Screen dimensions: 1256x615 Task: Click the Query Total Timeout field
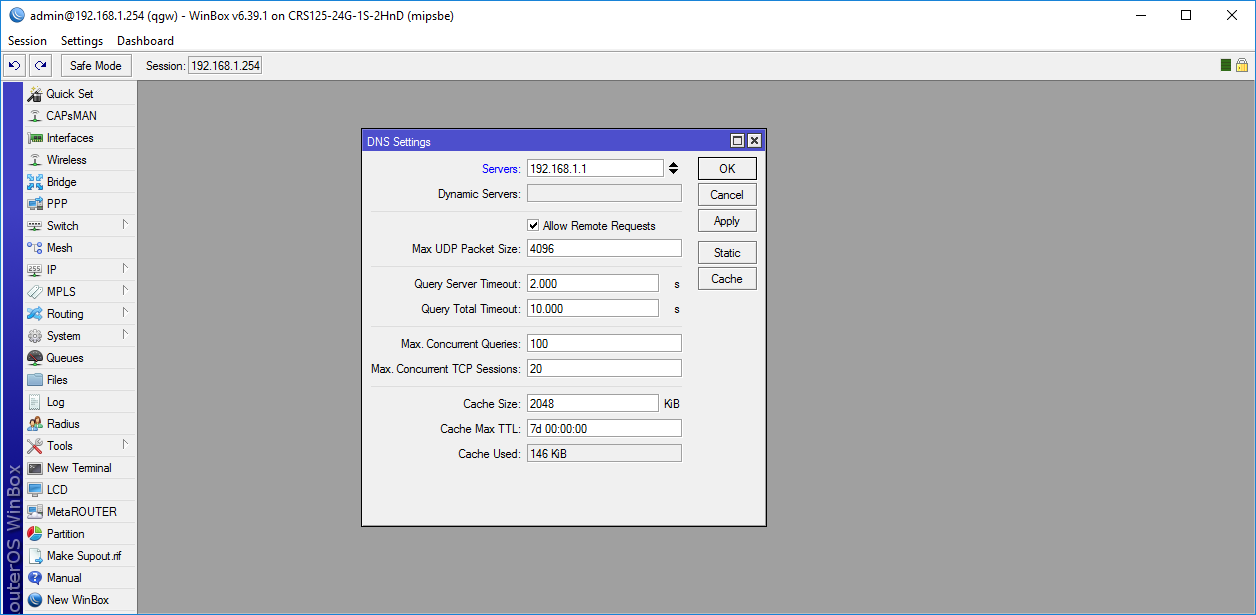pyautogui.click(x=593, y=309)
